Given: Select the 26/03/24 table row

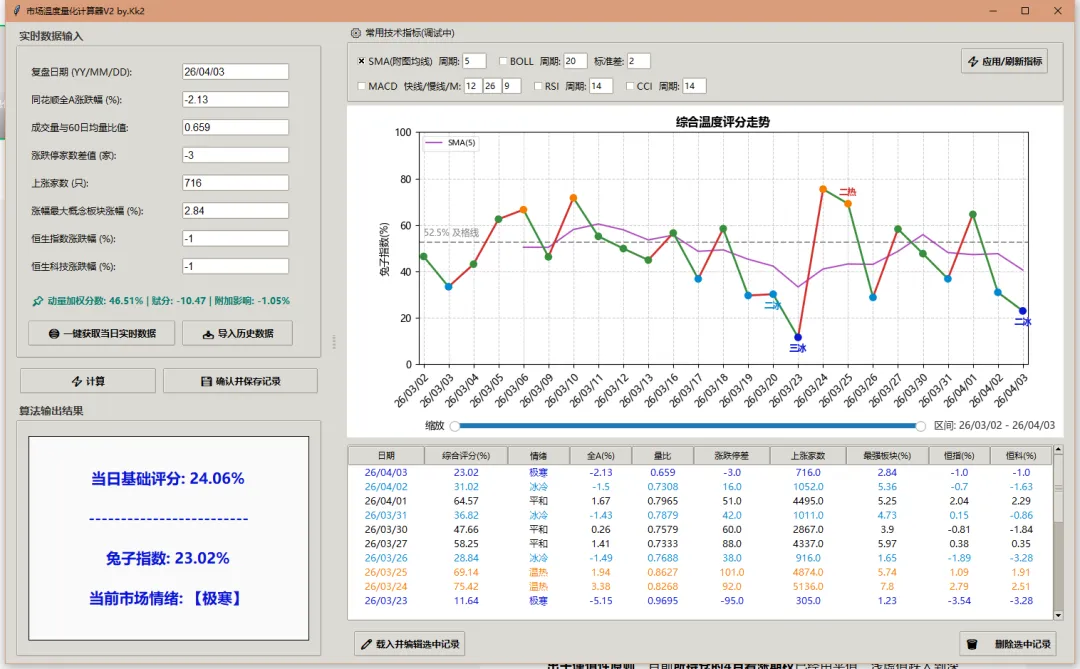Looking at the screenshot, I should pos(700,586).
